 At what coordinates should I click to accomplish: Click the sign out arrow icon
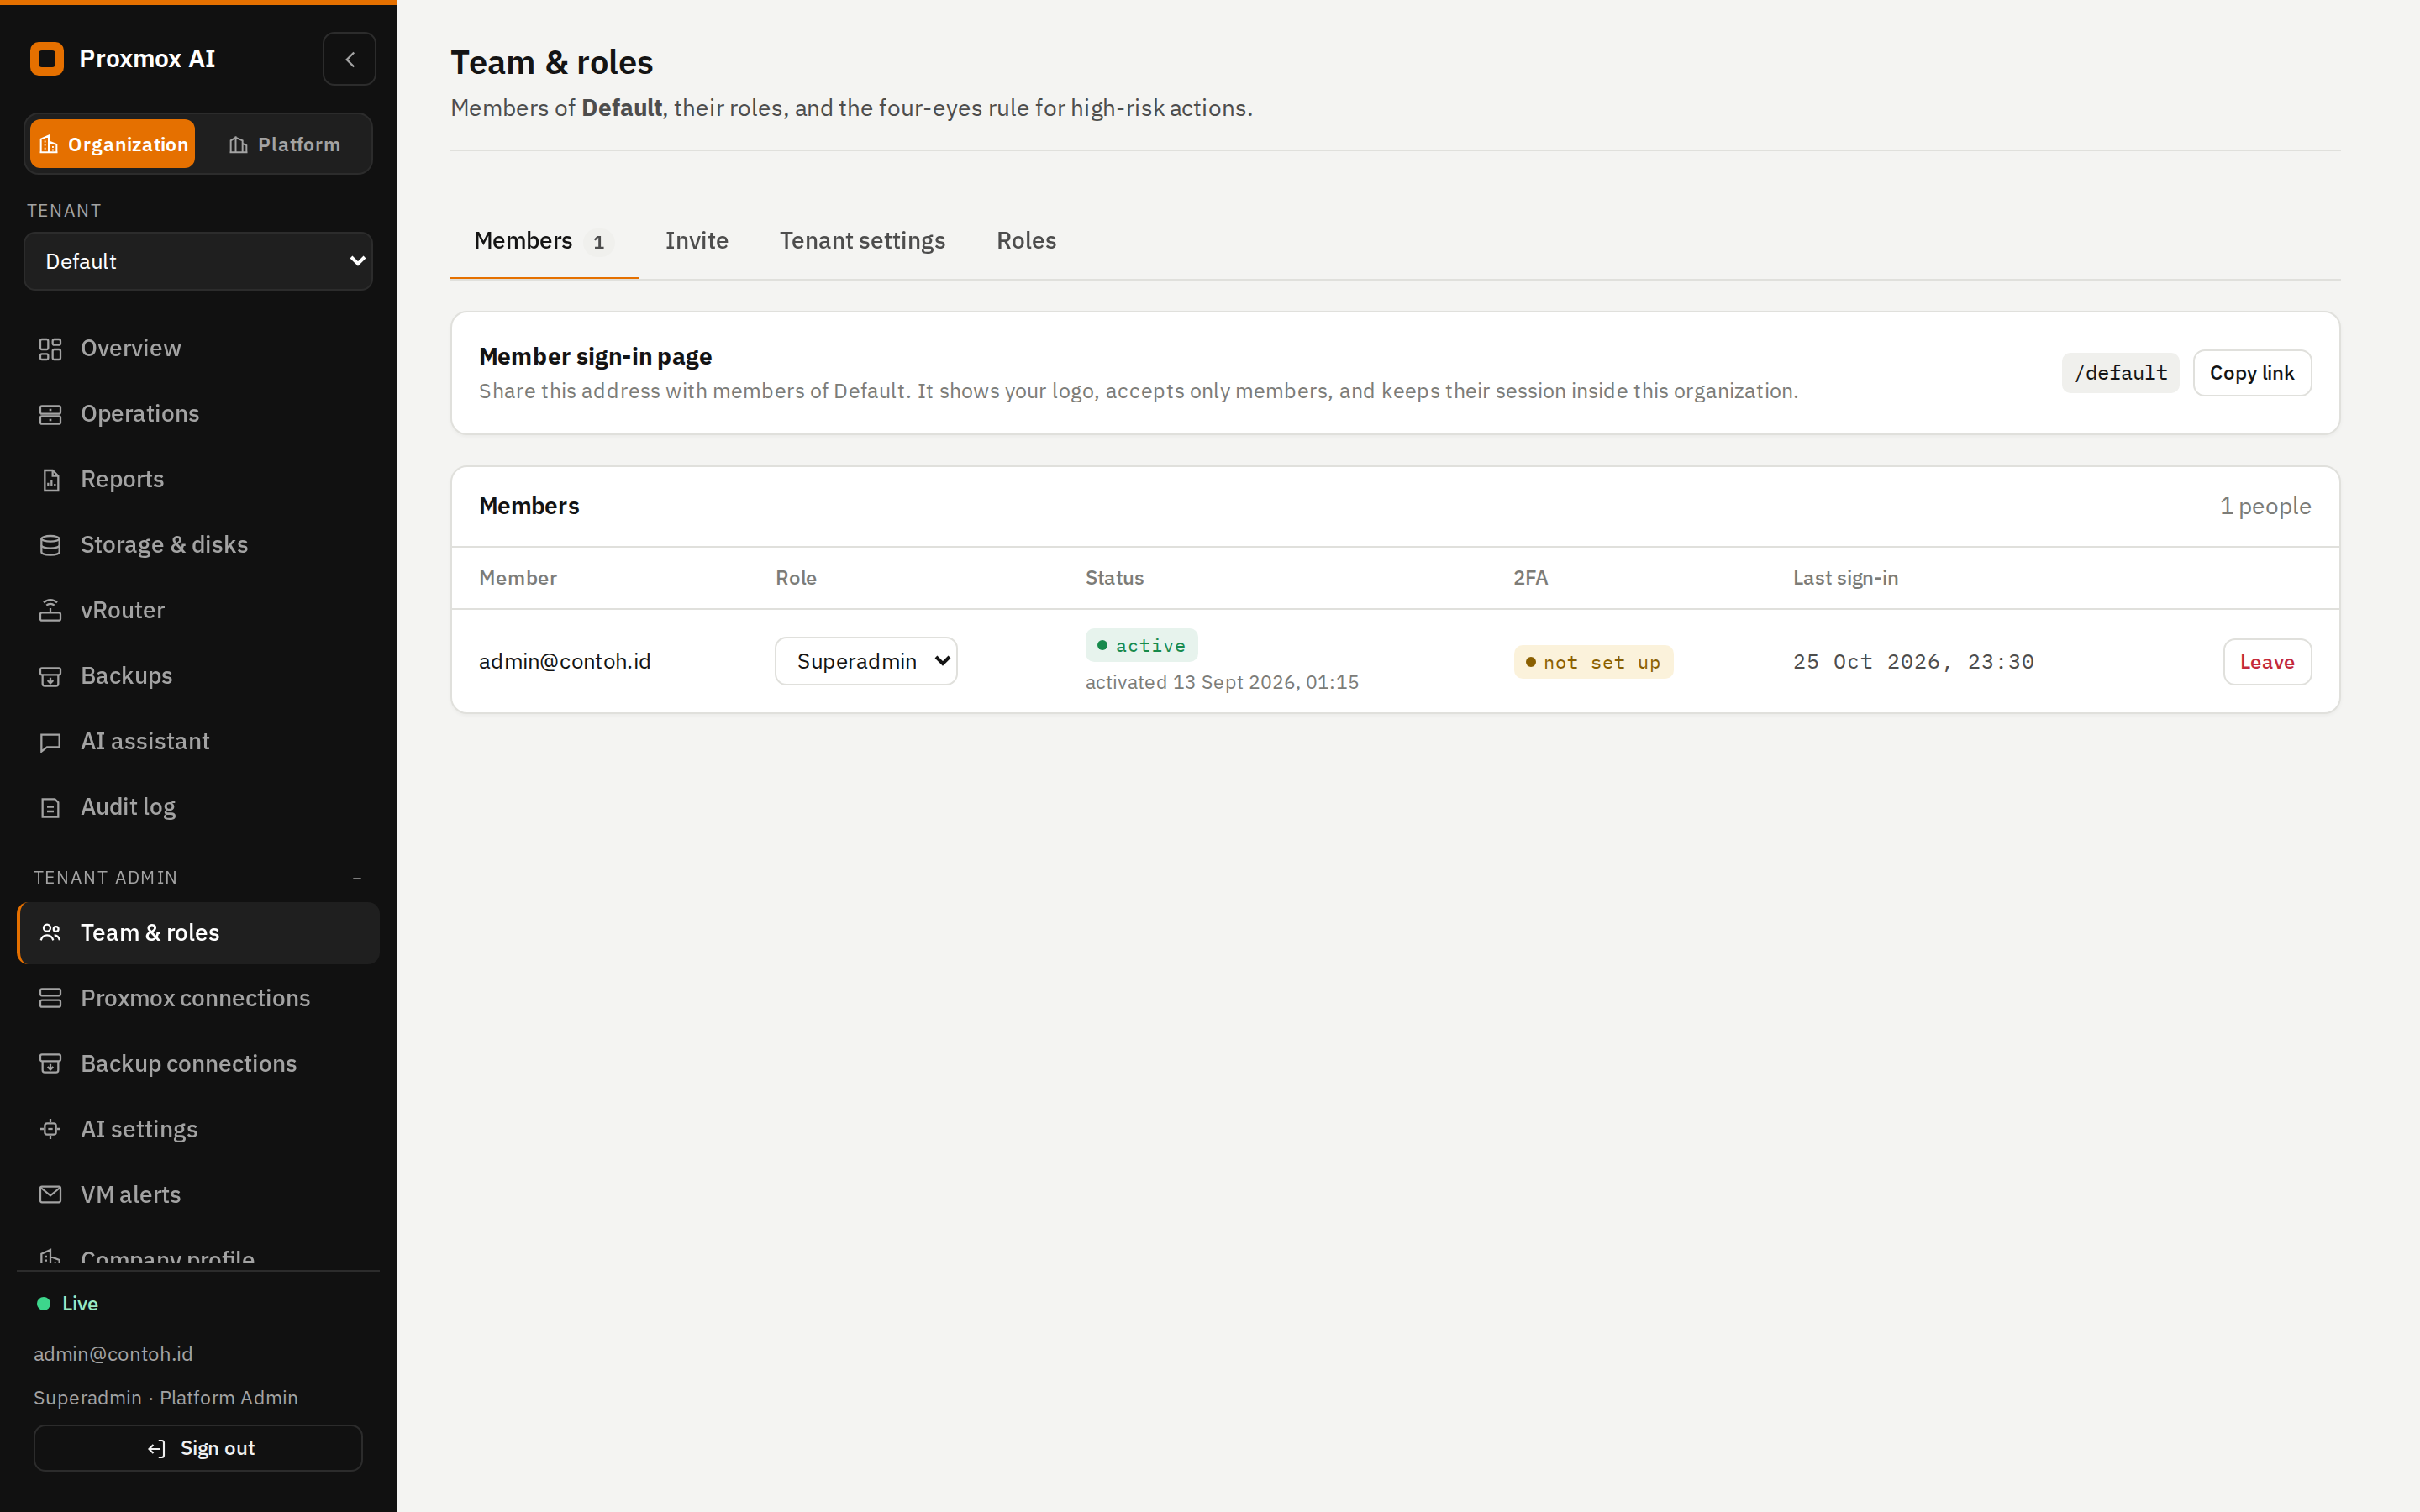click(157, 1448)
